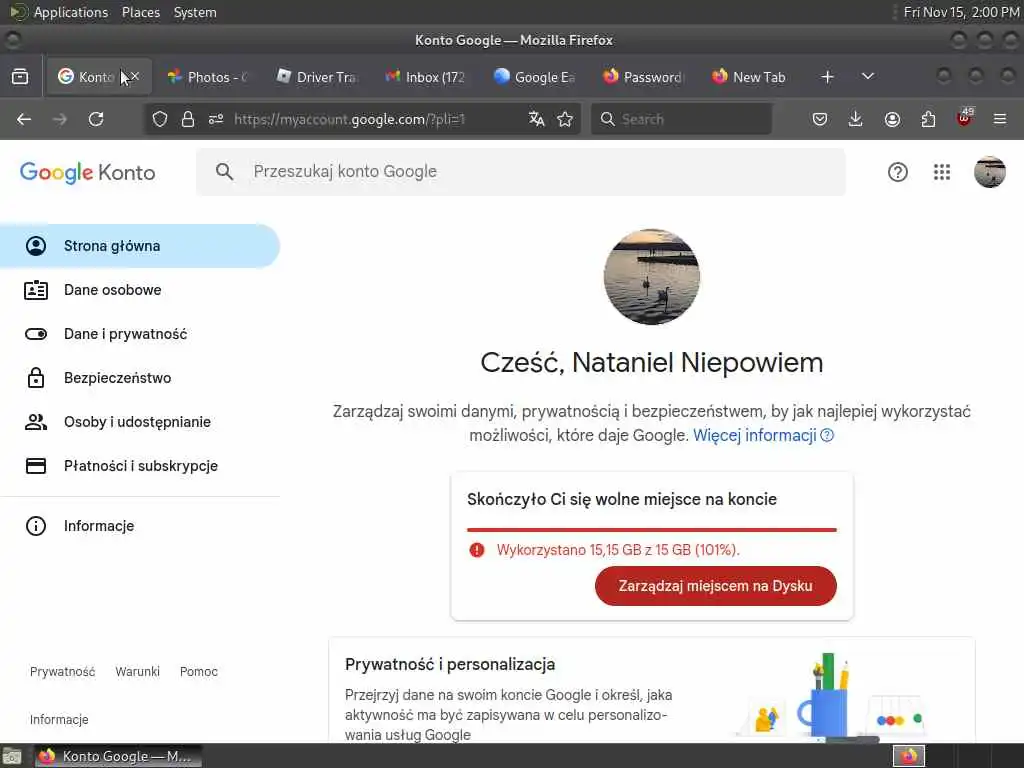Open the red extension badge showing 49

[x=965, y=118]
